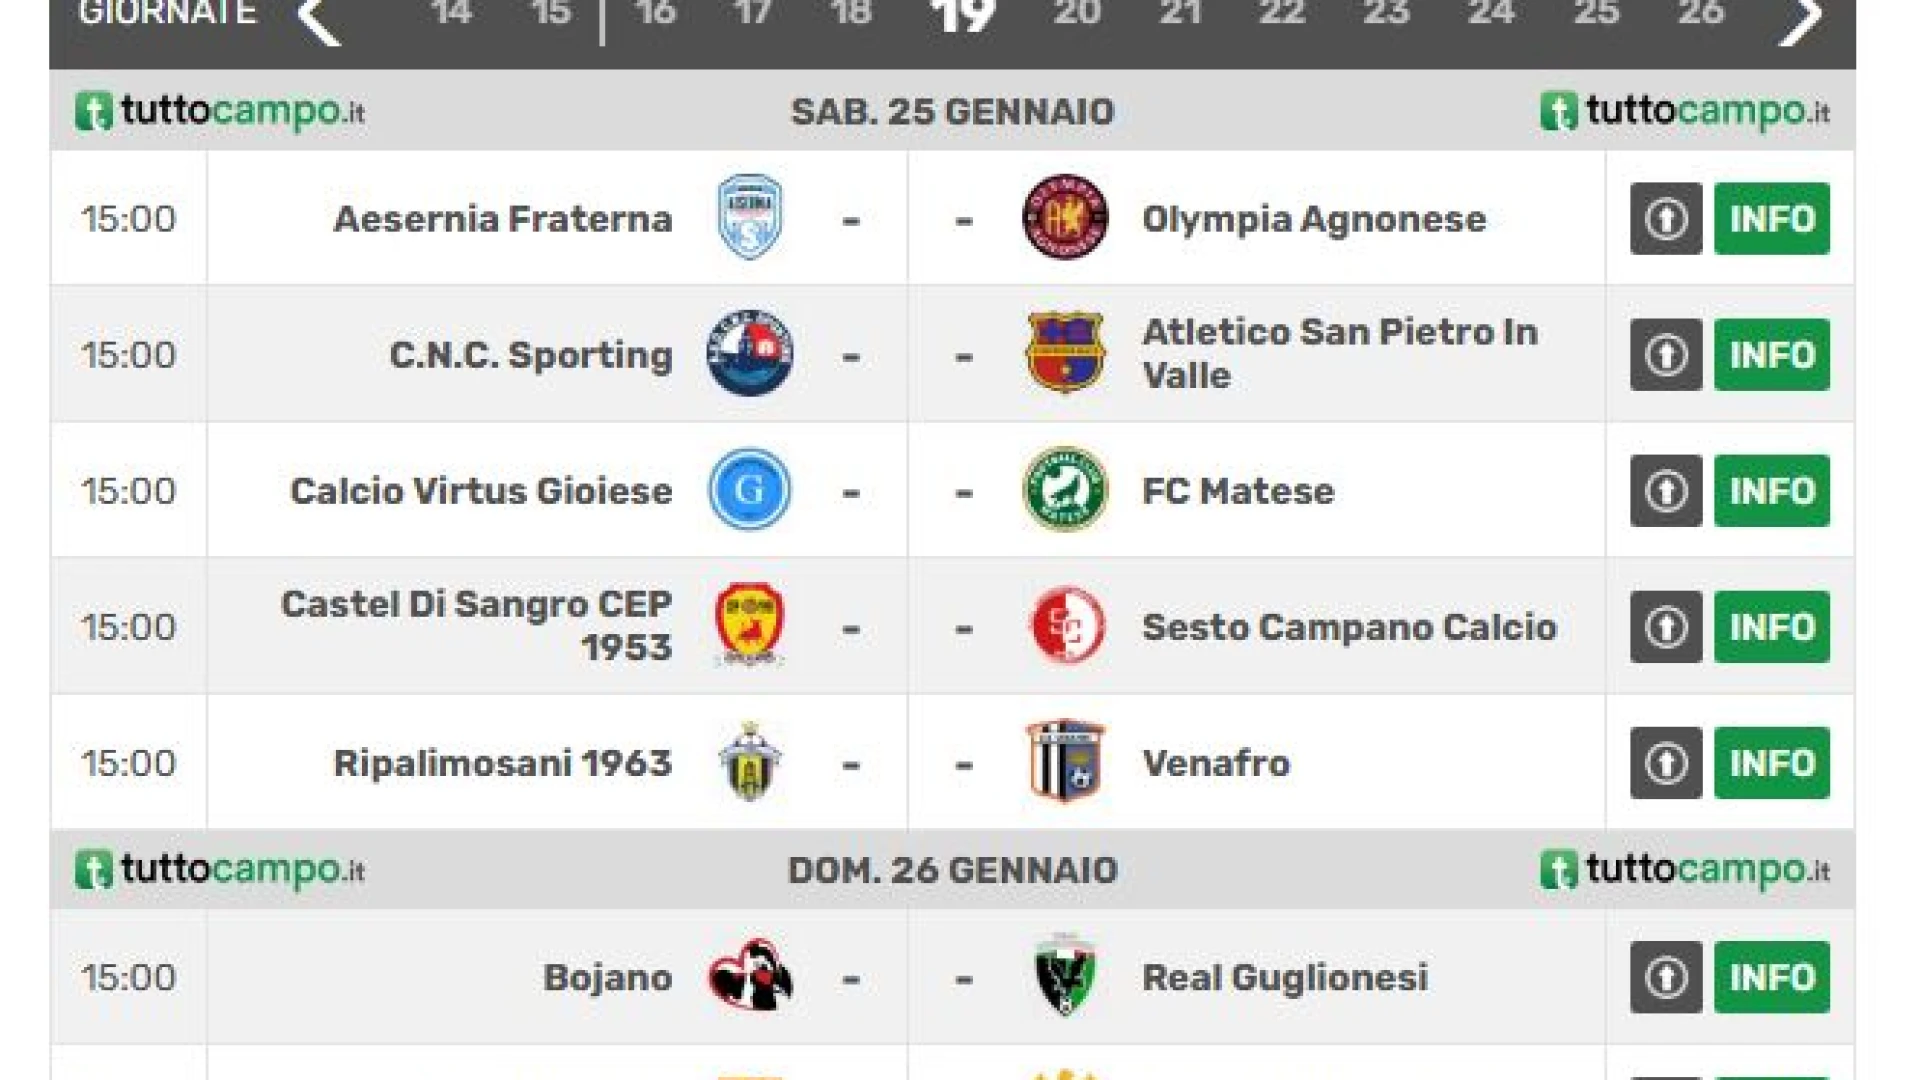
Task: Jump to giornata 26
Action: tap(1700, 13)
